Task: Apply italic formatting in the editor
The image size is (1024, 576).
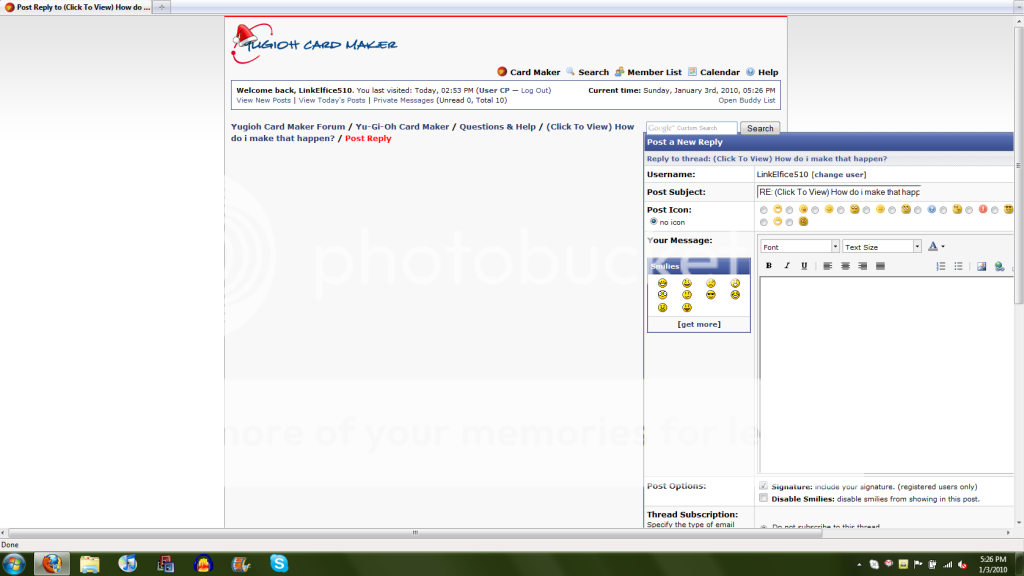Action: point(786,266)
